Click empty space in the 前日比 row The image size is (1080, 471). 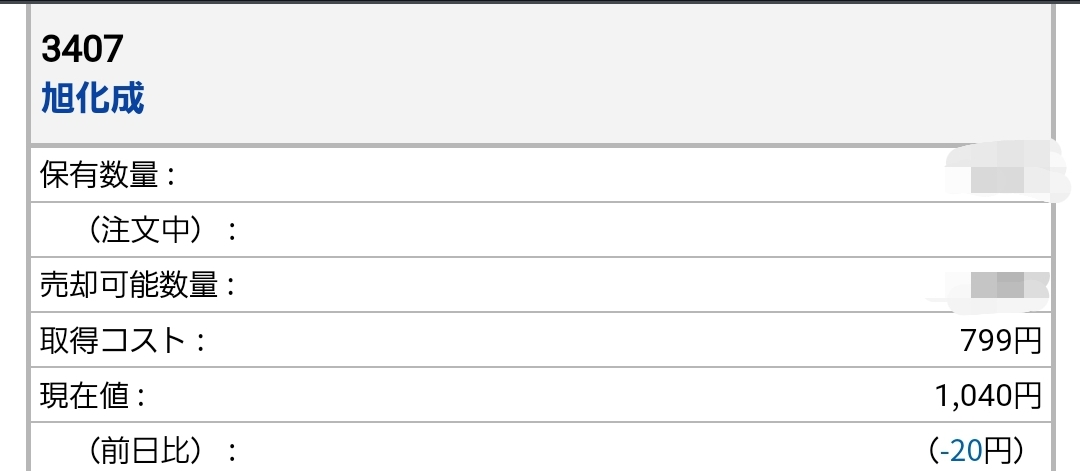pyautogui.click(x=550, y=451)
